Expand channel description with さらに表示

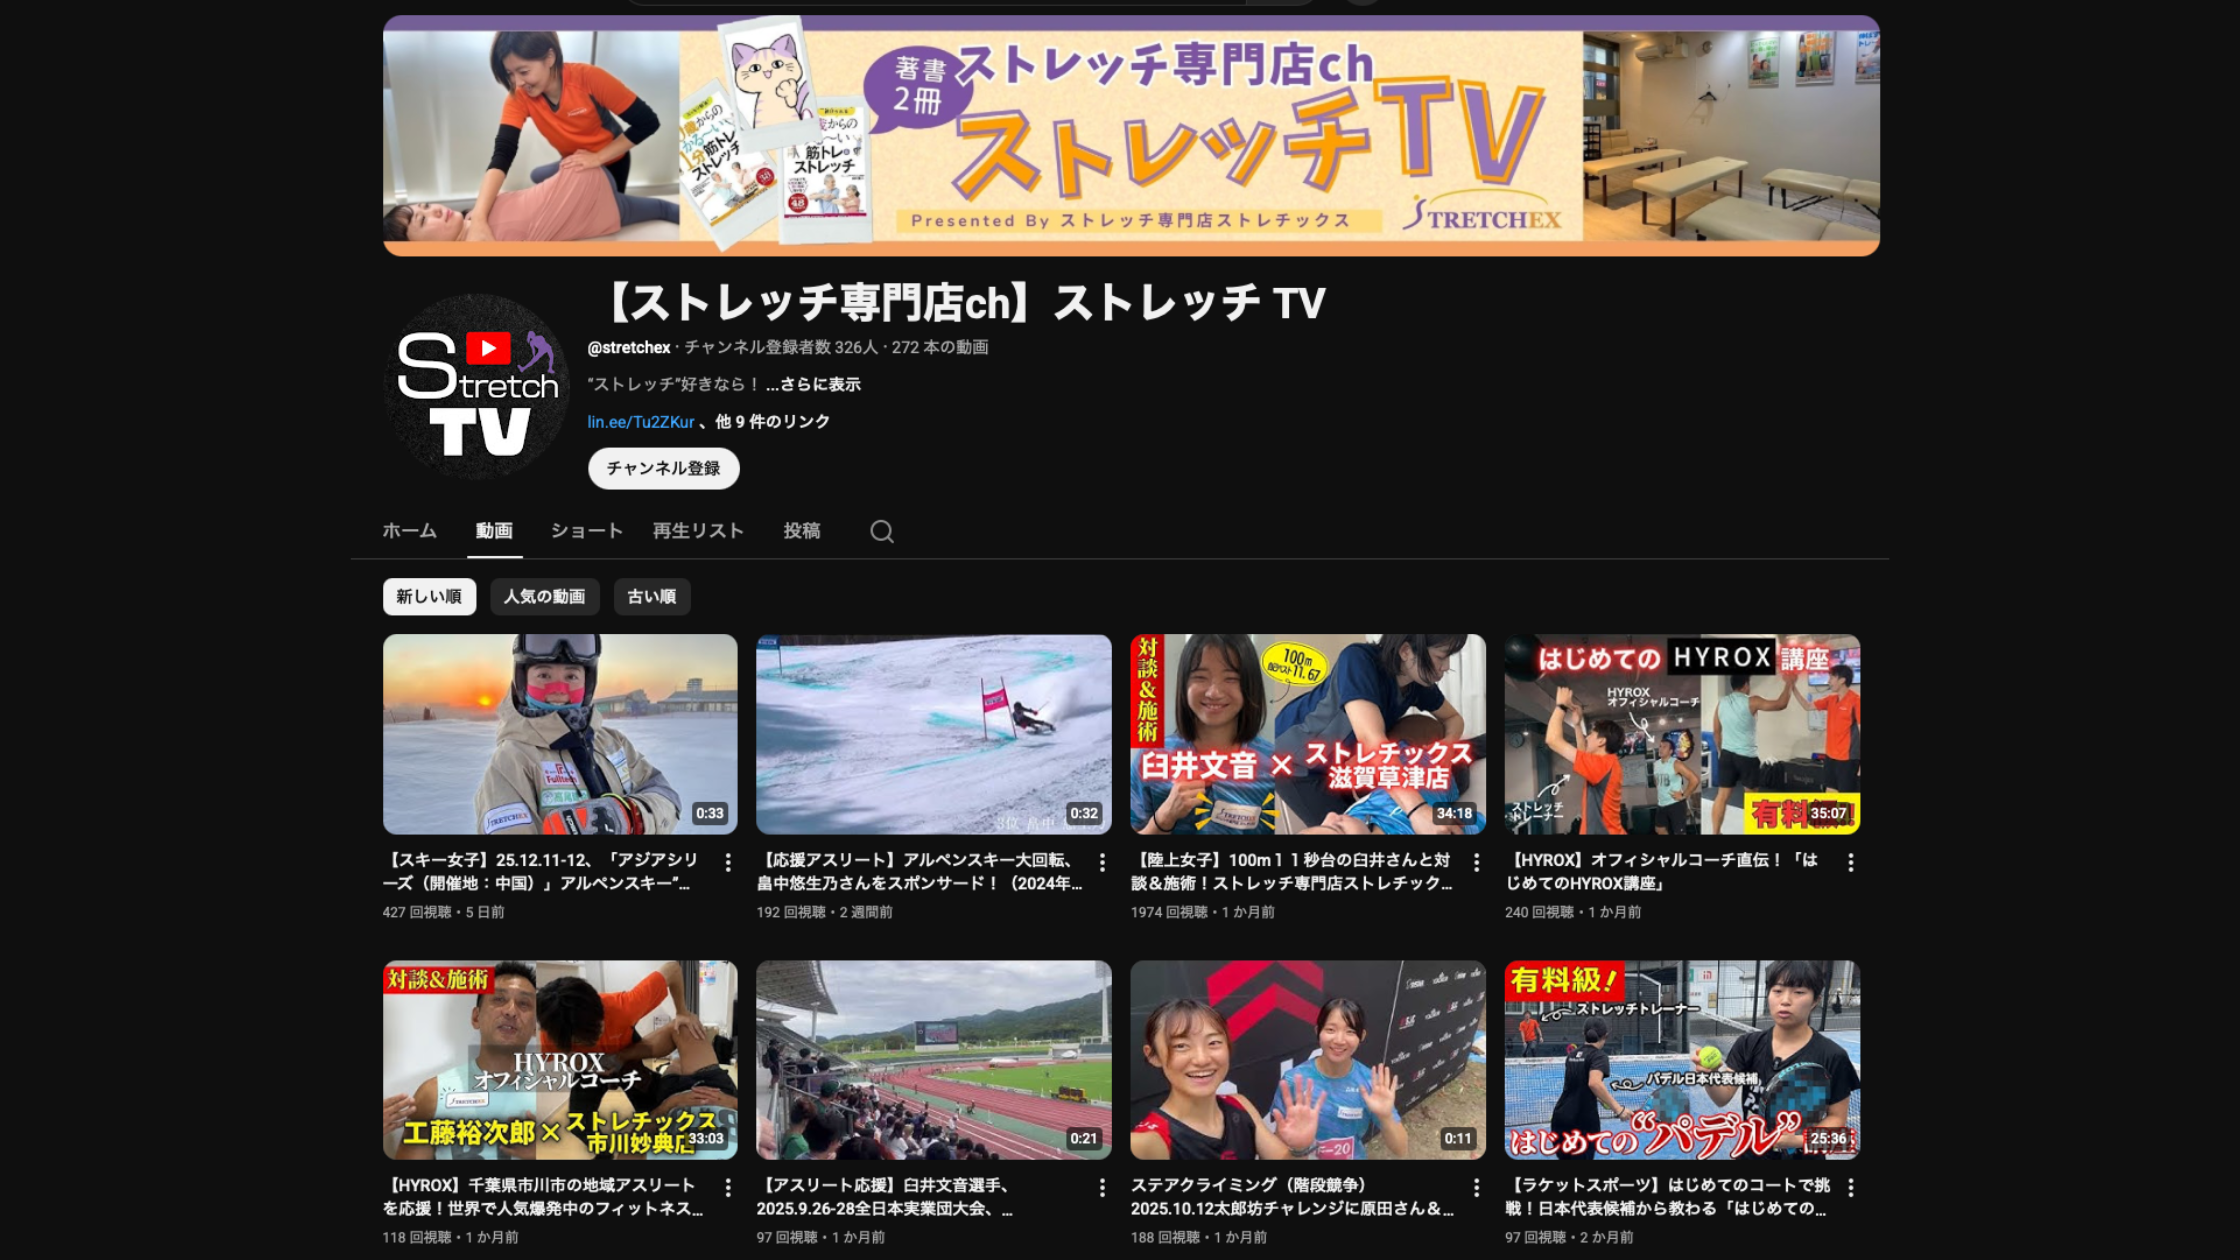819,384
